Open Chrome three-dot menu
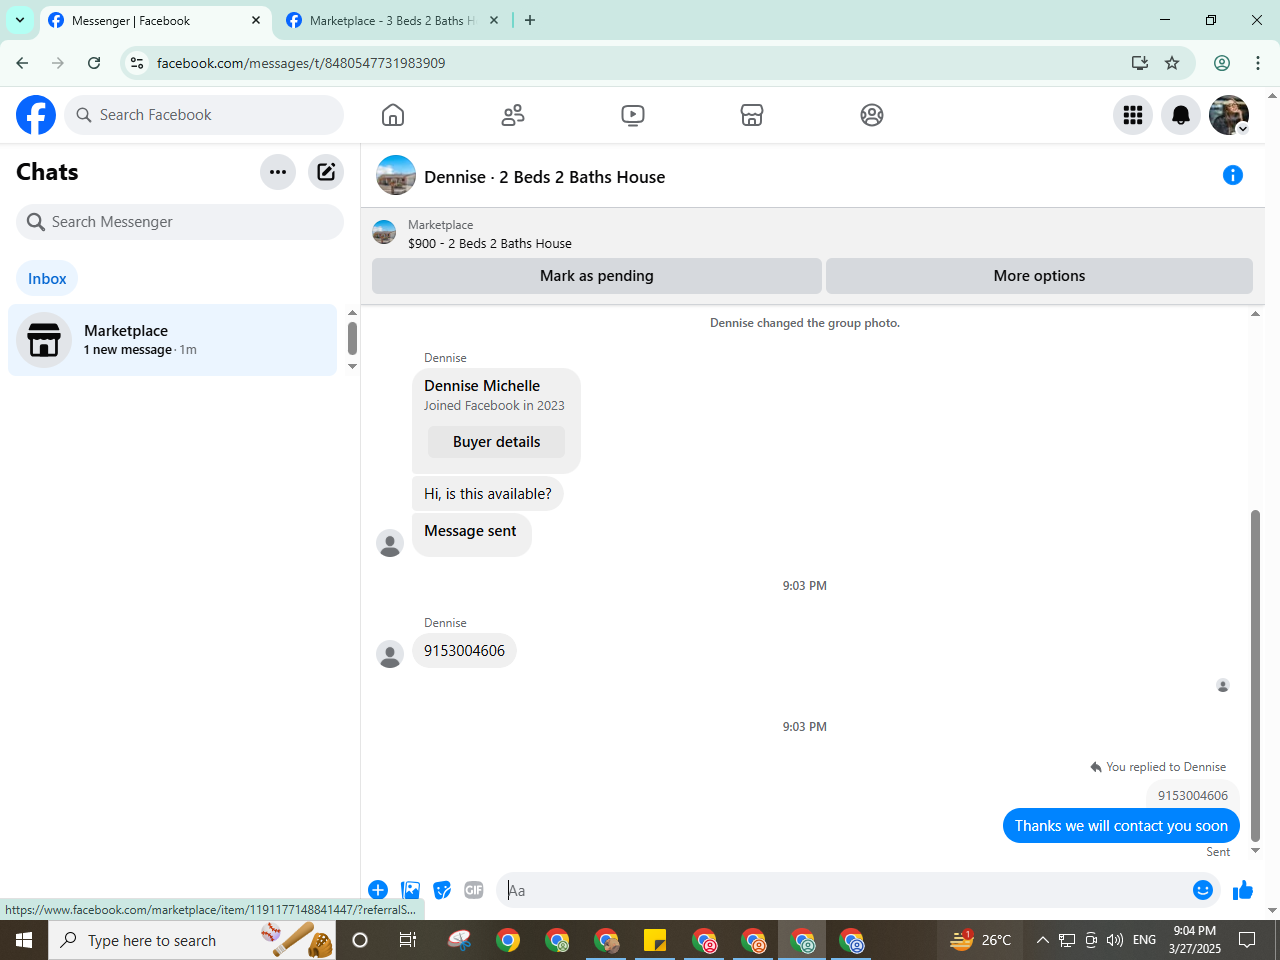The width and height of the screenshot is (1280, 960). pyautogui.click(x=1258, y=63)
